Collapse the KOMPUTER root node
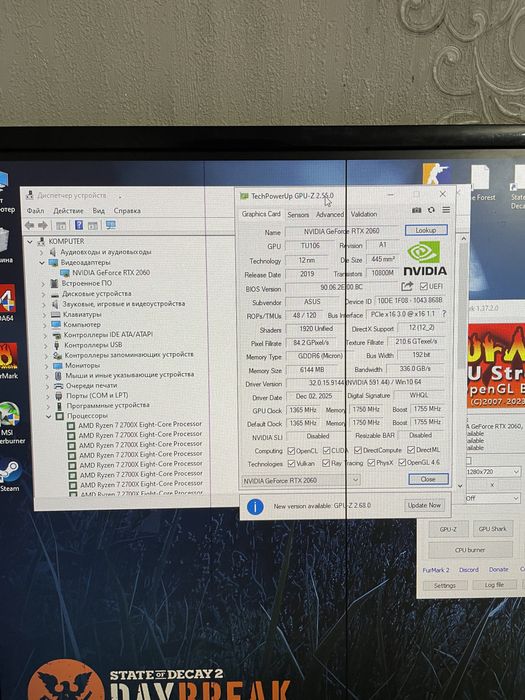525x700 pixels. (30, 242)
